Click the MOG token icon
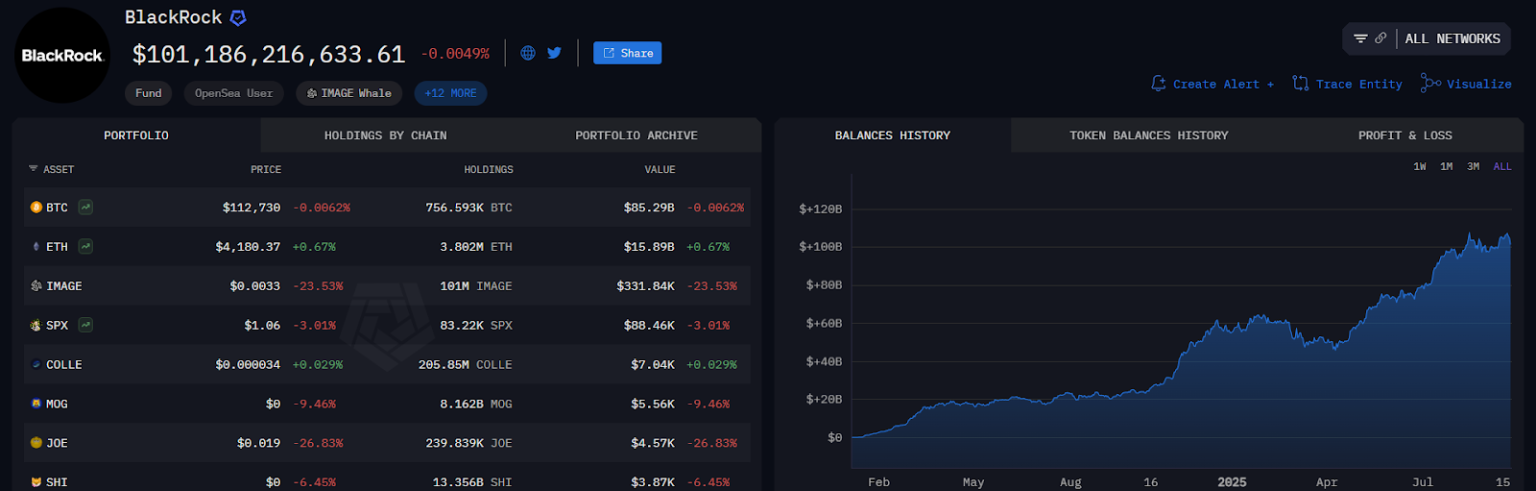 [36, 403]
